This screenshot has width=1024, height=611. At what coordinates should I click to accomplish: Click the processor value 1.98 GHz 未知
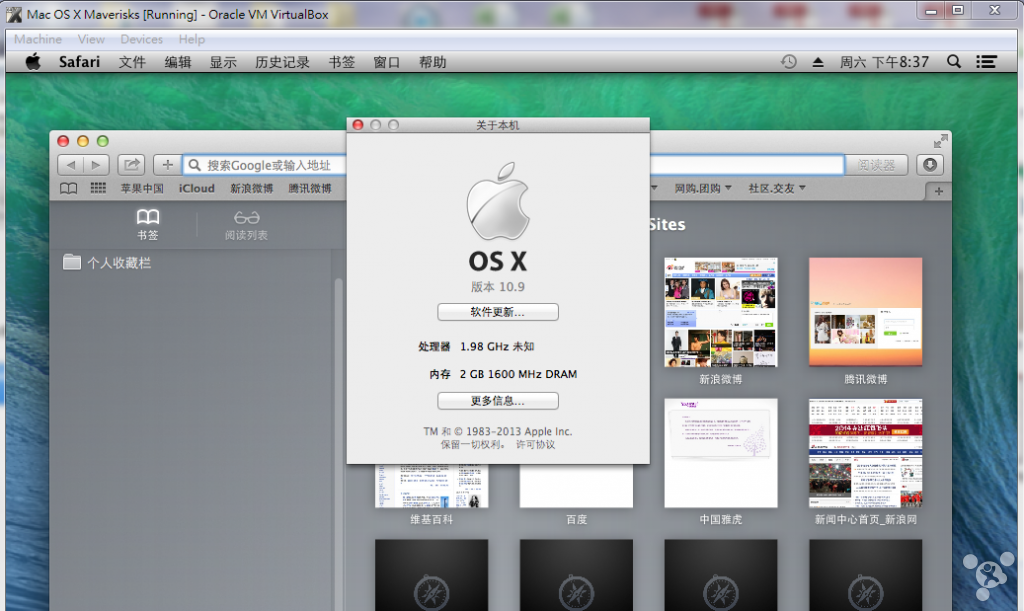click(x=497, y=347)
